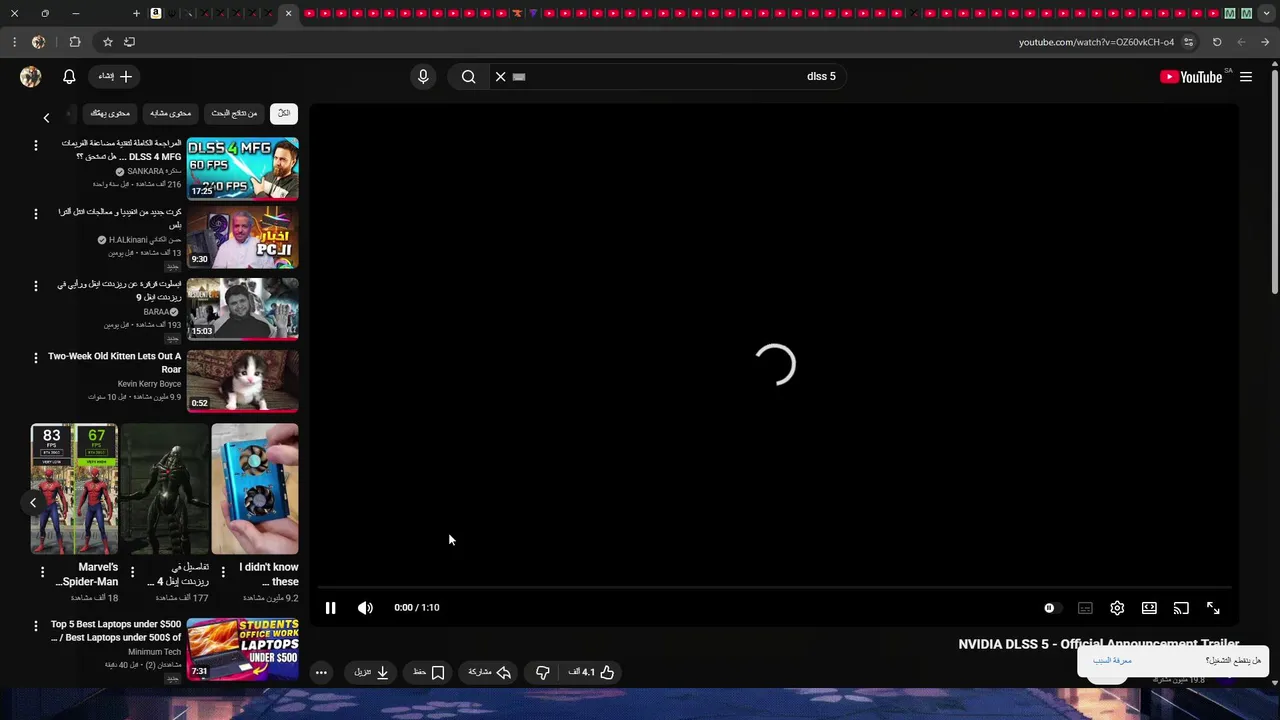Pause the video with the pause button

tap(331, 608)
